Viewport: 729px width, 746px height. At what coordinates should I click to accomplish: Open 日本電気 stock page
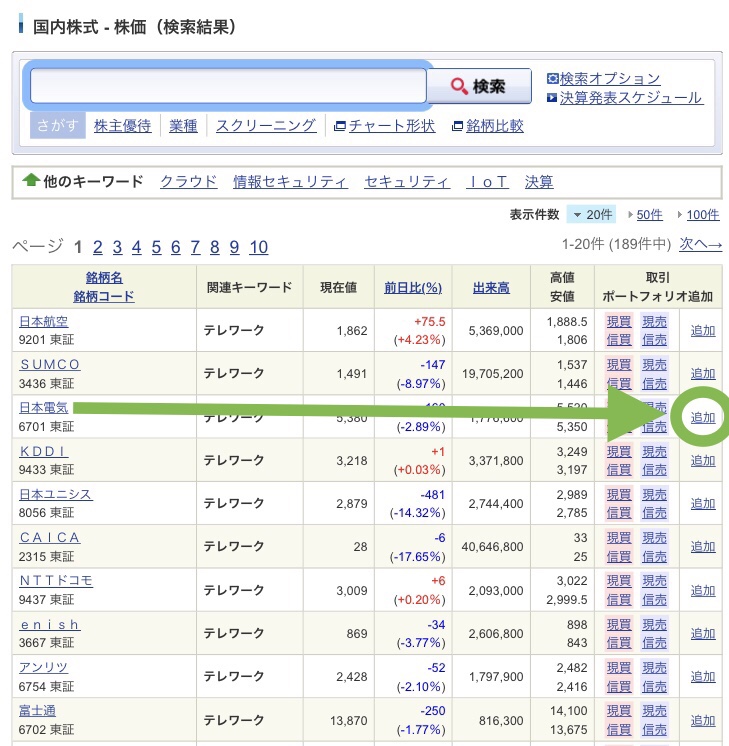click(x=43, y=408)
